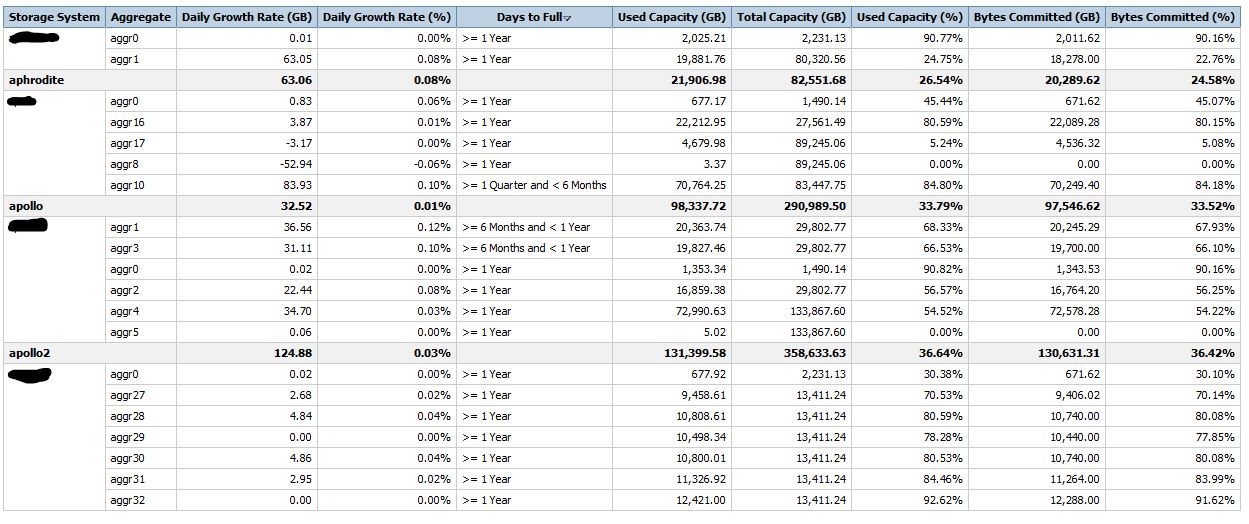This screenshot has width=1249, height=524.
Task: Sort by Storage System column header
Action: coord(55,17)
